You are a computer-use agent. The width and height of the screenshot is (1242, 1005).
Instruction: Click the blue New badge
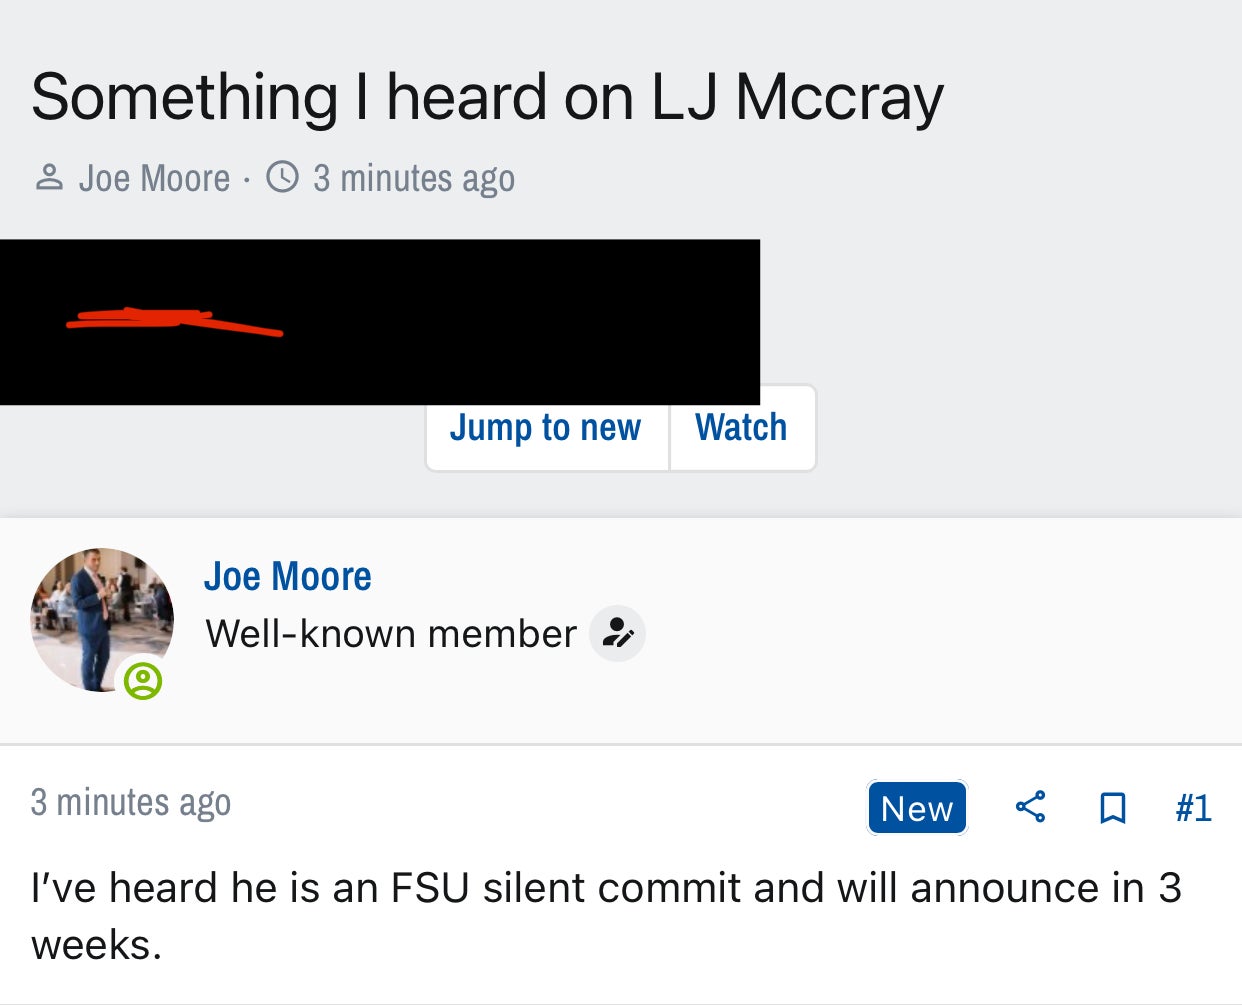tap(917, 808)
